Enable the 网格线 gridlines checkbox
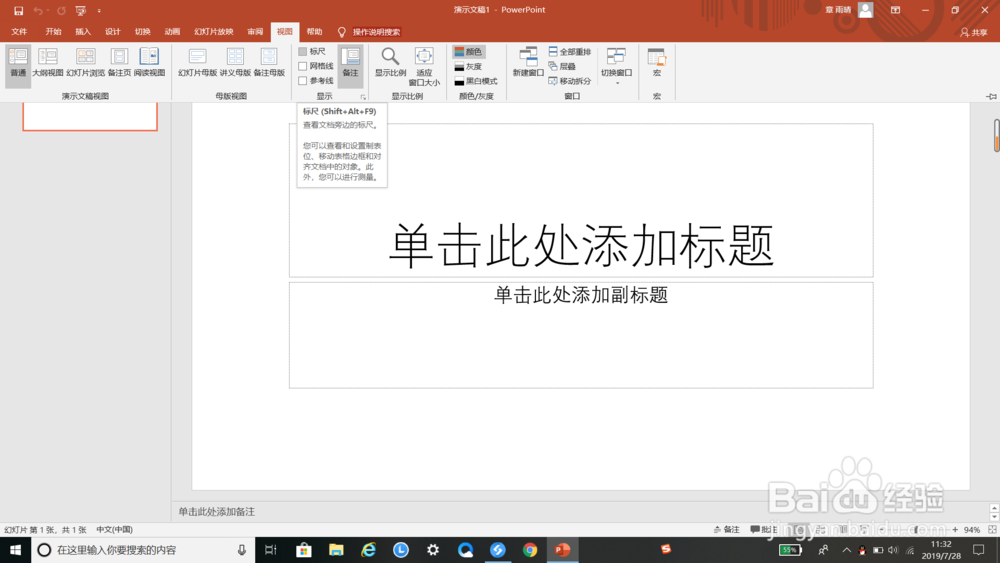The height and width of the screenshot is (563, 1000). coord(303,66)
